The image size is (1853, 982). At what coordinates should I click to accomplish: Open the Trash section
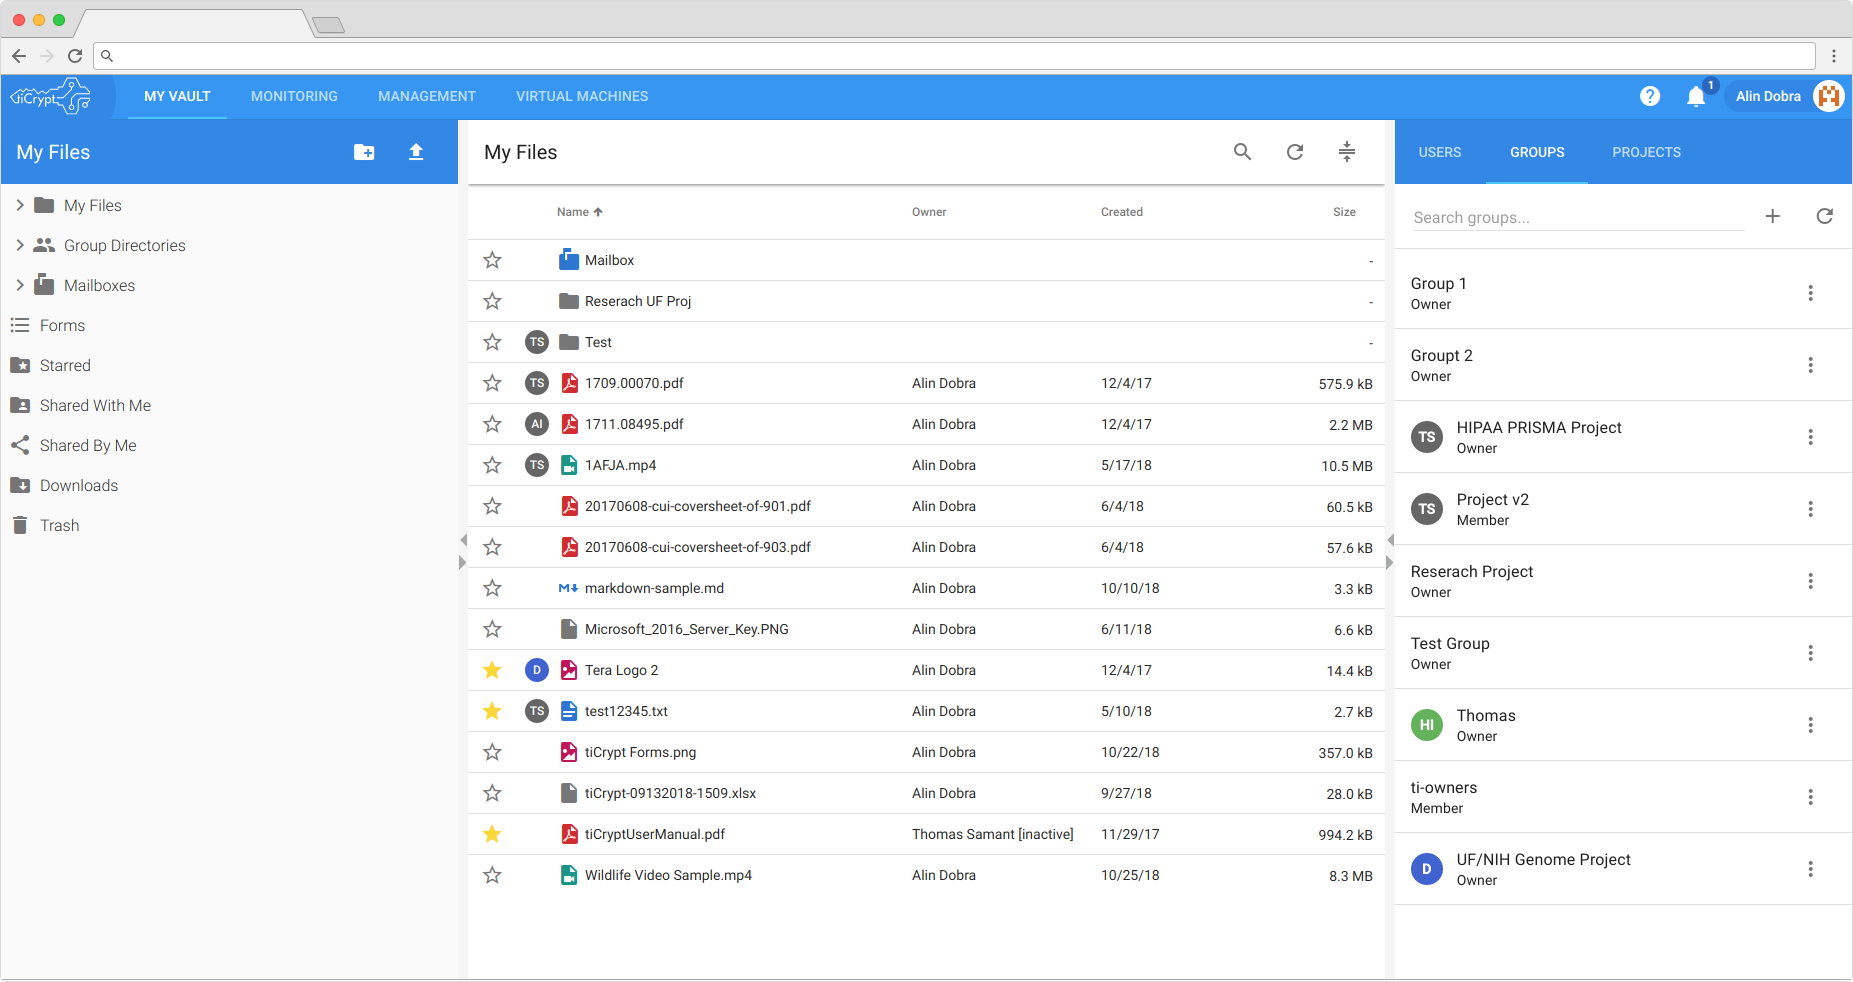tap(59, 525)
